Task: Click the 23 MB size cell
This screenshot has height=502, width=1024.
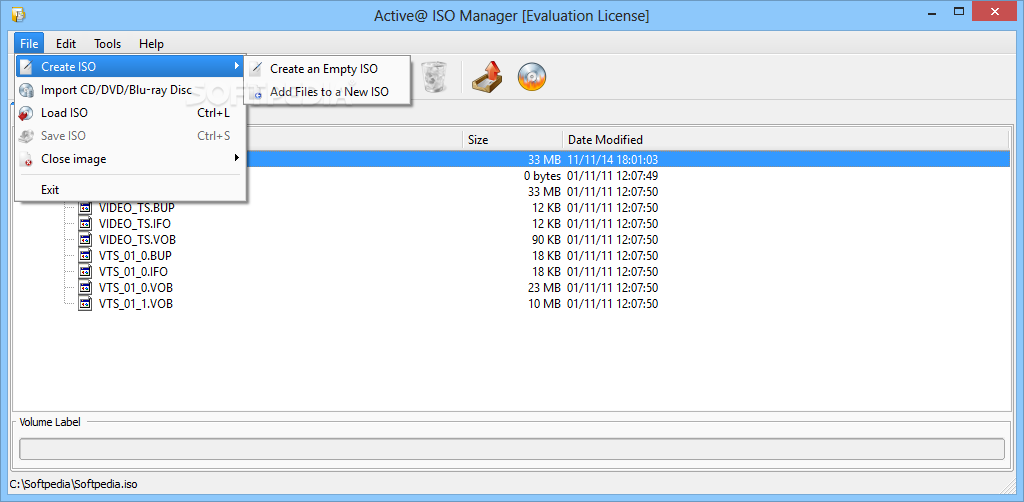Action: point(545,288)
